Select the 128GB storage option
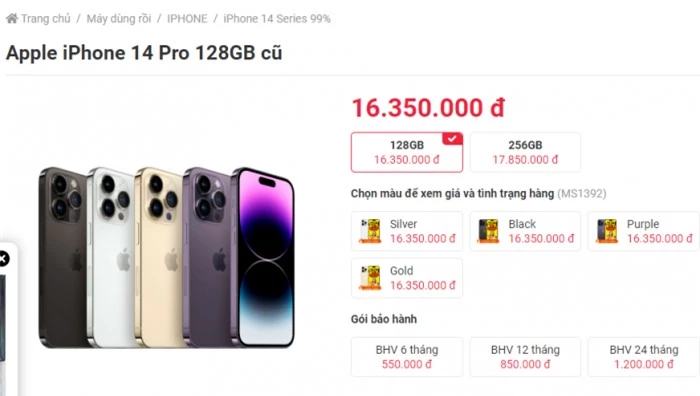The height and width of the screenshot is (396, 700). [407, 152]
